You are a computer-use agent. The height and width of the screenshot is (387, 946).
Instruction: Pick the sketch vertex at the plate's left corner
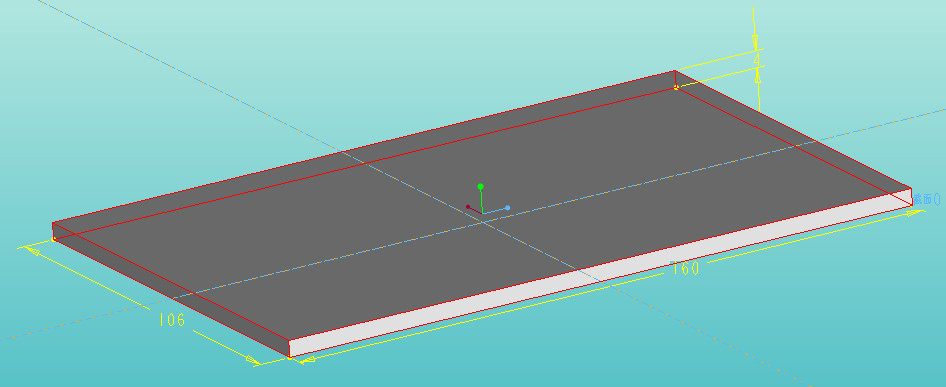pos(54,239)
